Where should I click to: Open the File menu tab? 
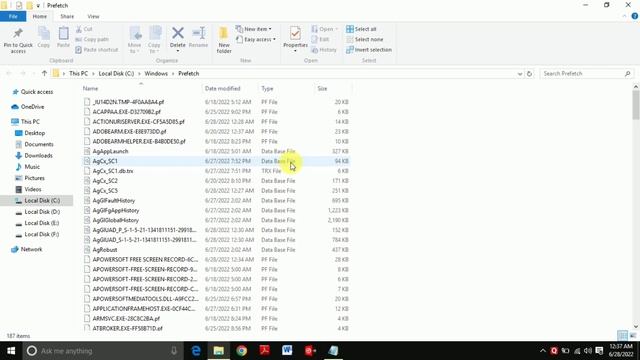tap(13, 16)
